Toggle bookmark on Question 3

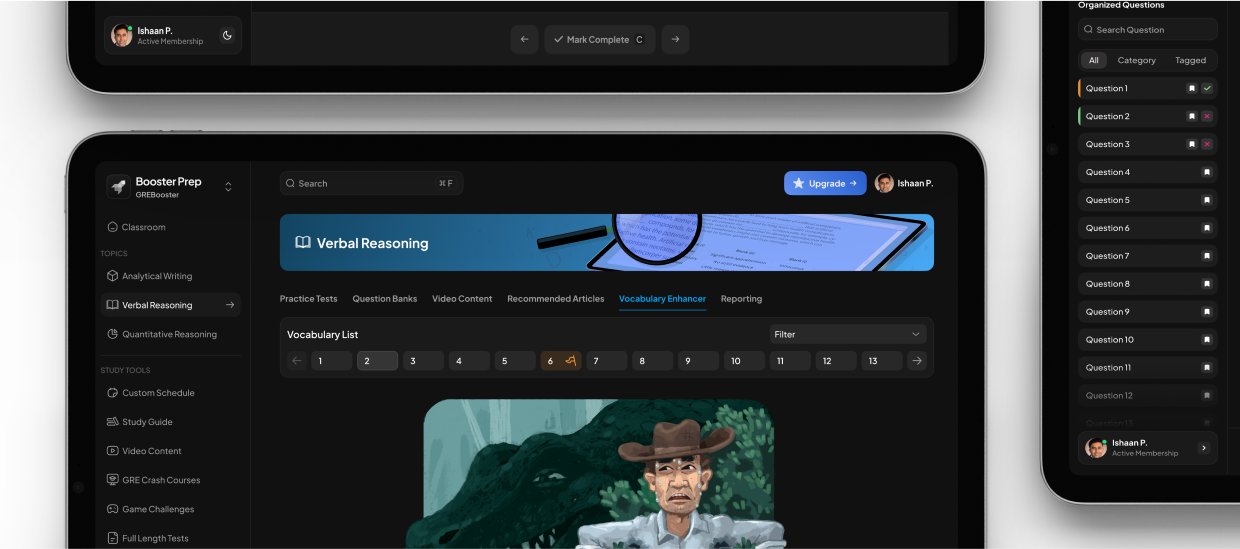click(x=1192, y=144)
